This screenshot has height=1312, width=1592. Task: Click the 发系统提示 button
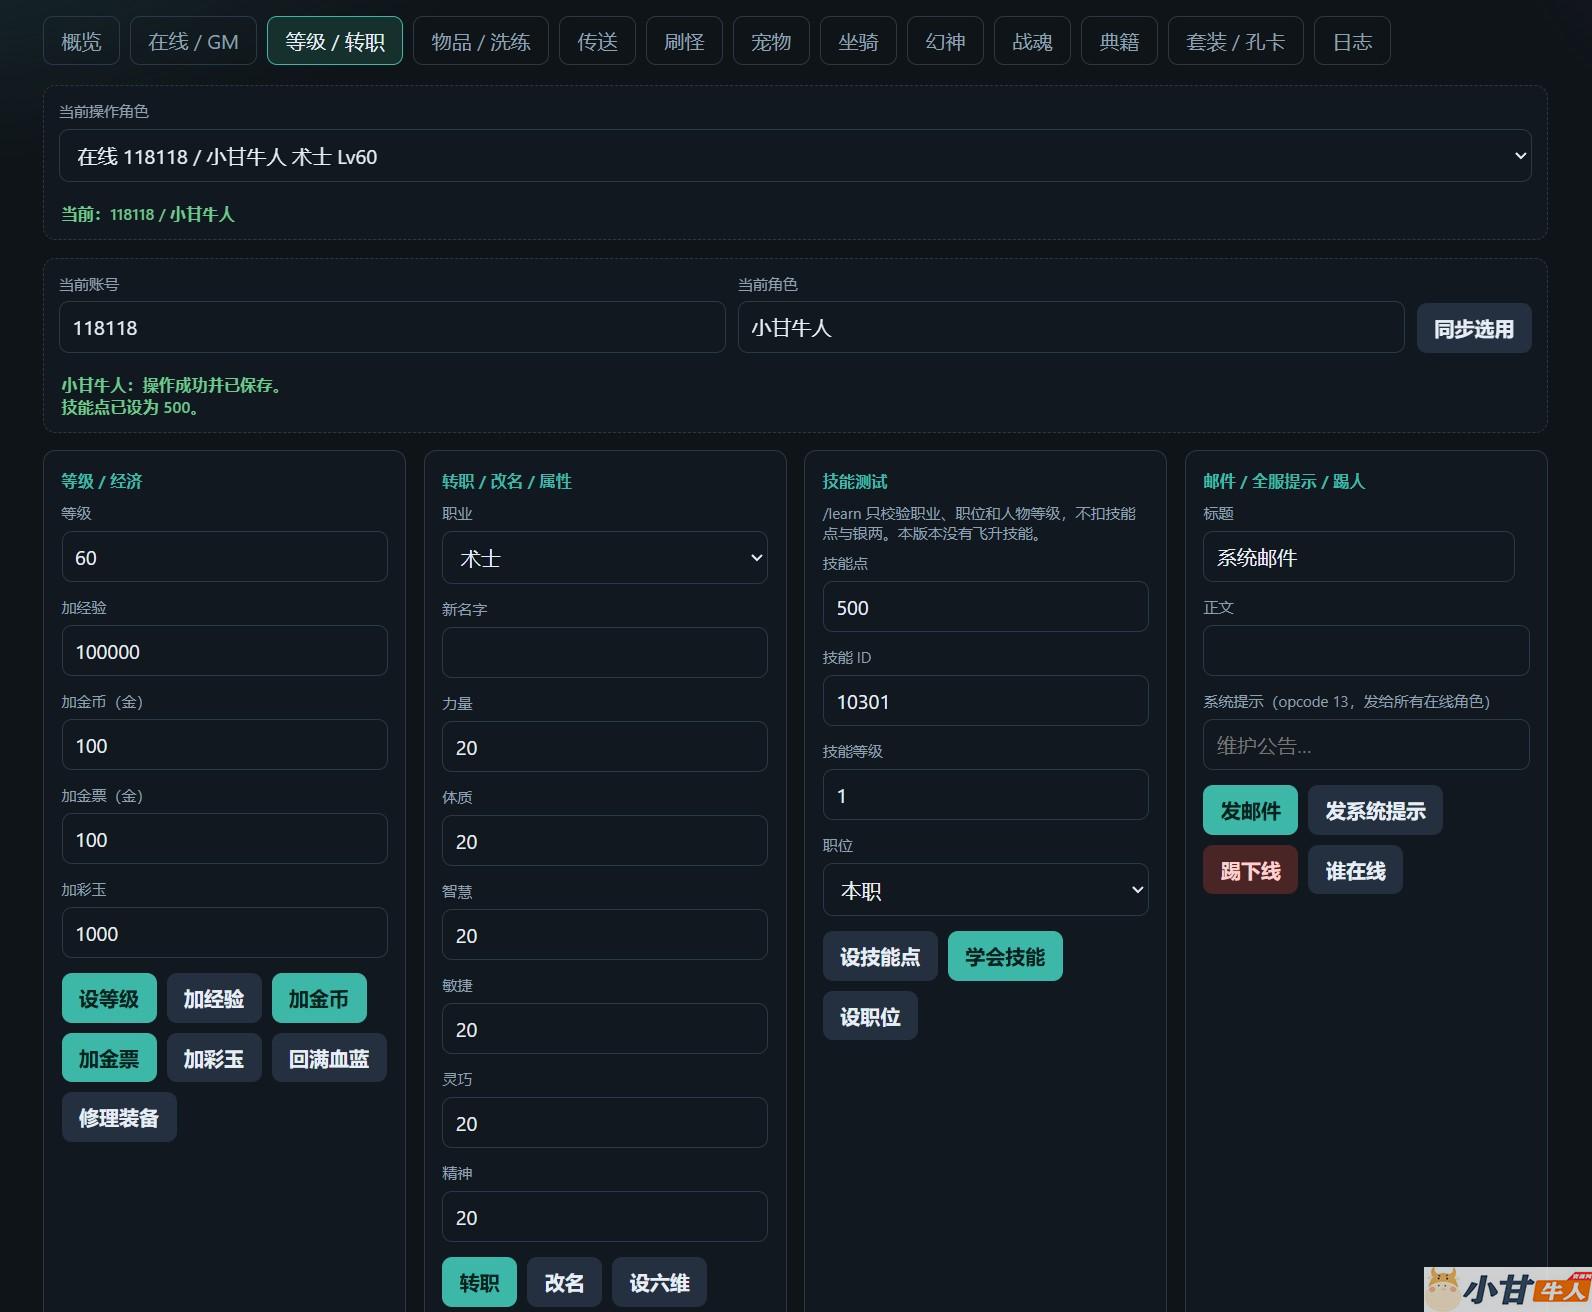coord(1375,810)
